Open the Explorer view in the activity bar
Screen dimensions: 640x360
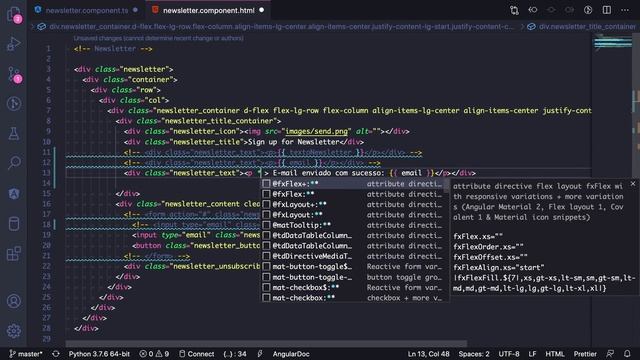coord(13,14)
